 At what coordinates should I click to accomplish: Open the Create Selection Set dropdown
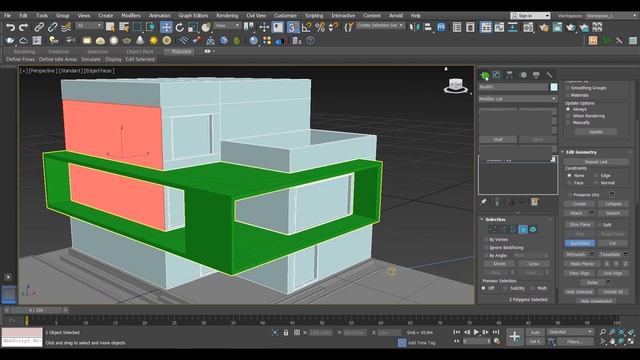[x=380, y=25]
